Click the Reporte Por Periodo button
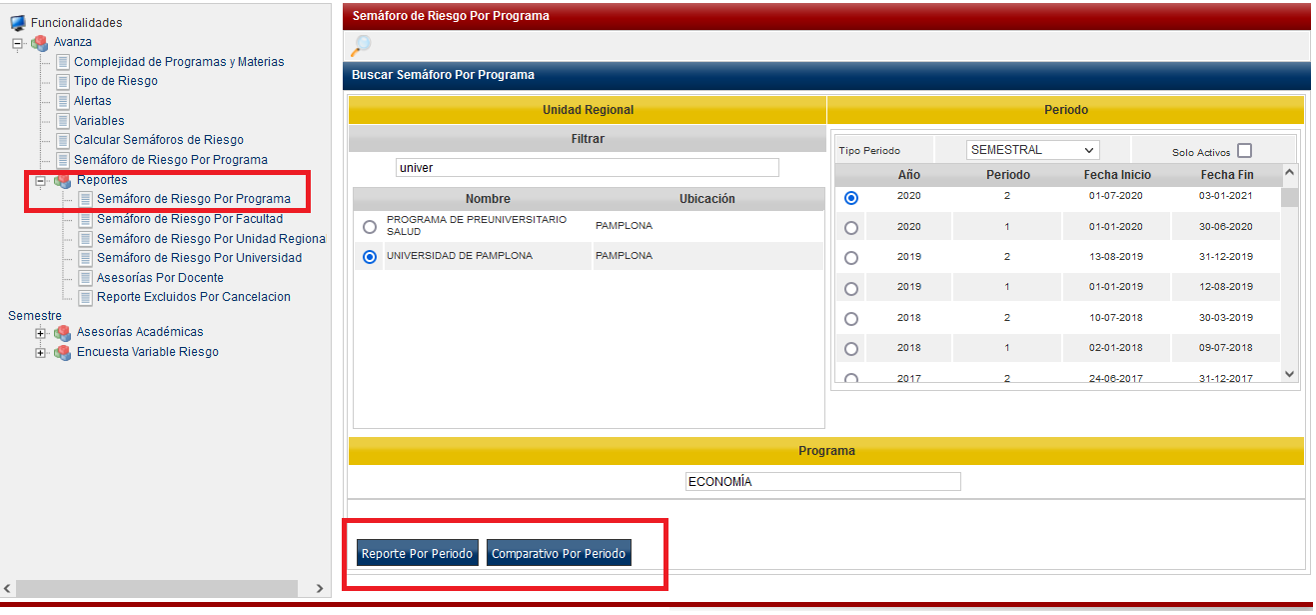The image size is (1316, 615). 417,553
